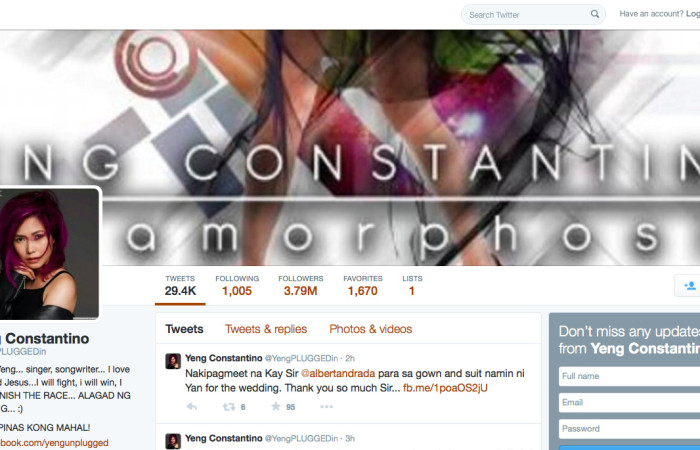
Task: Click the Email signup field
Action: point(629,403)
